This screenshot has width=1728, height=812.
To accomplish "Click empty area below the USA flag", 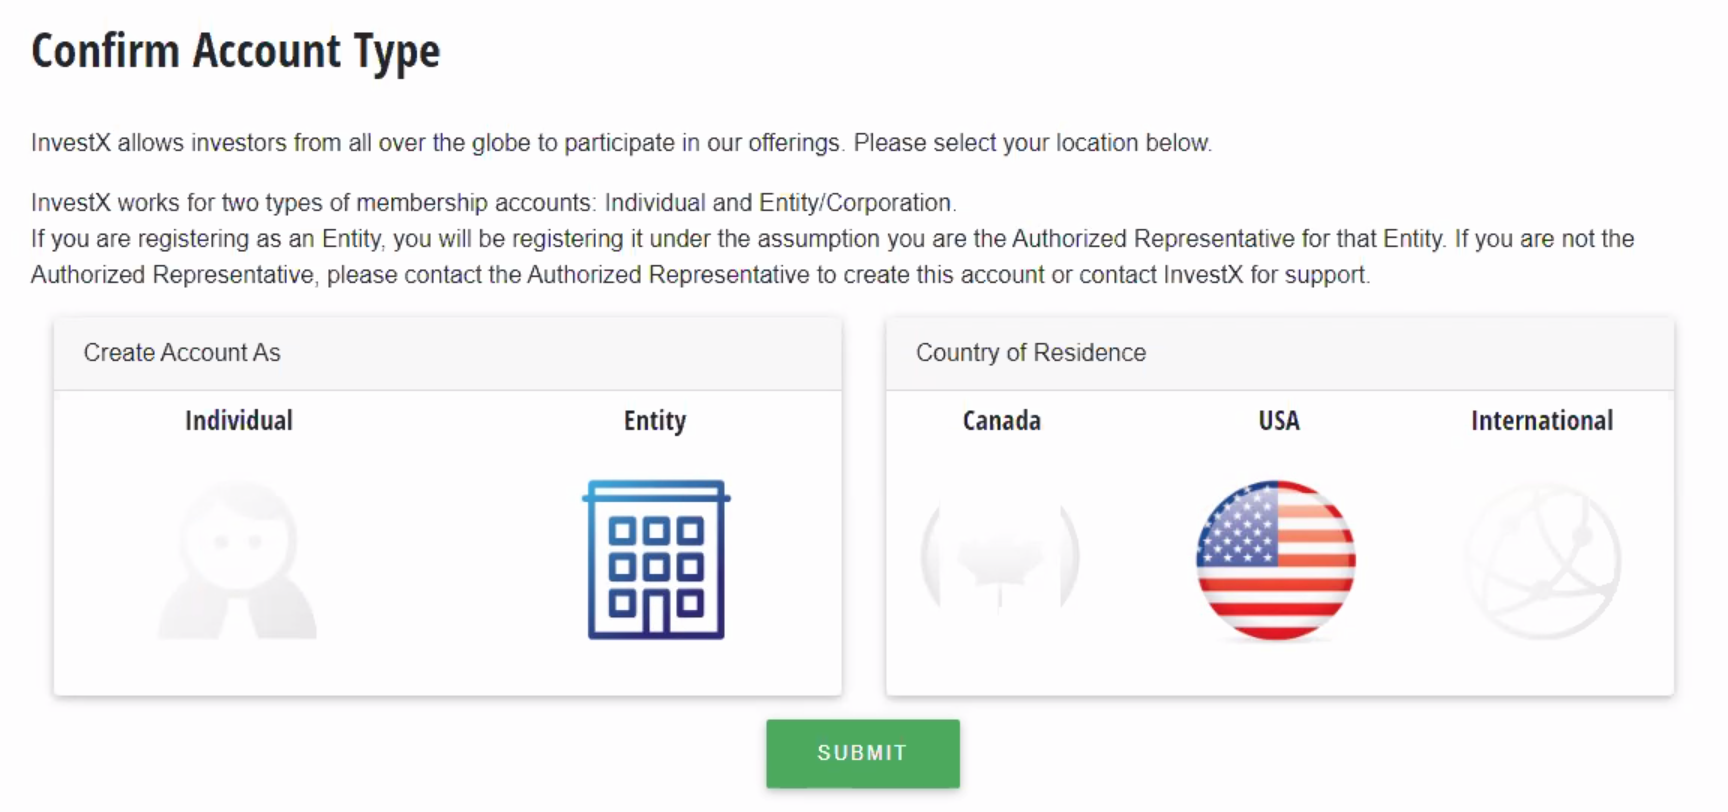I will (1276, 668).
